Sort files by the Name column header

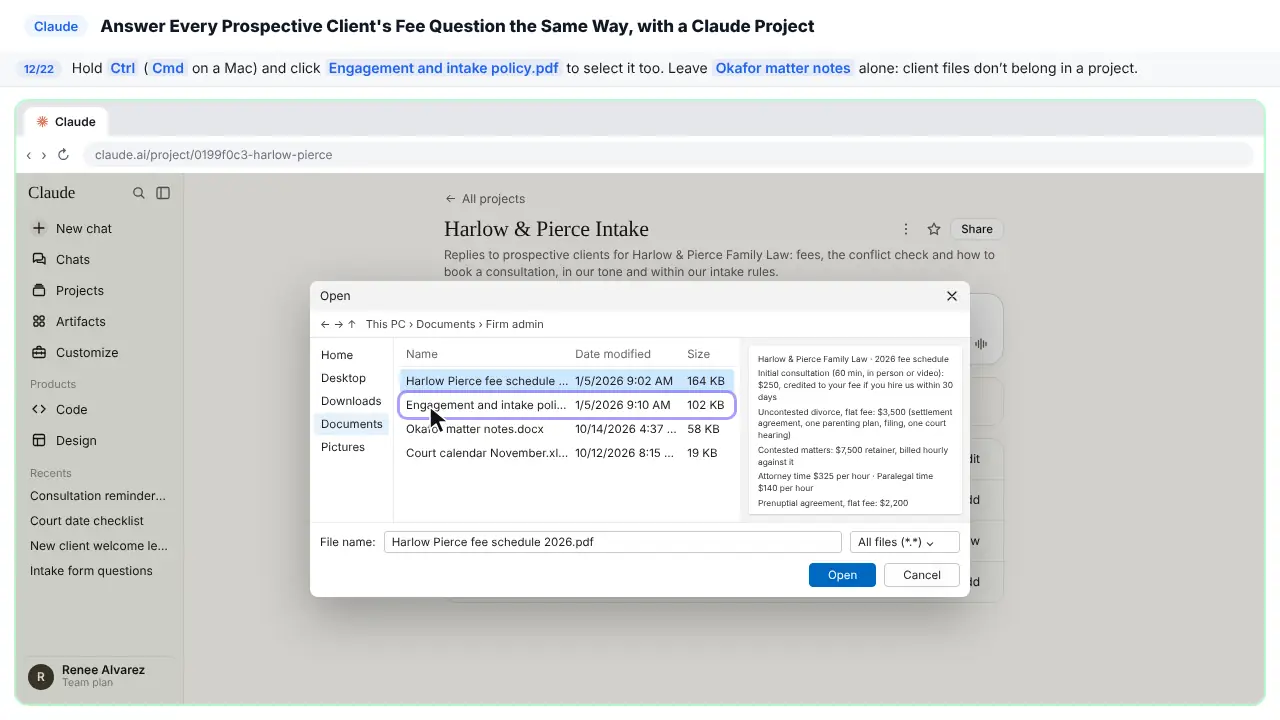(422, 354)
